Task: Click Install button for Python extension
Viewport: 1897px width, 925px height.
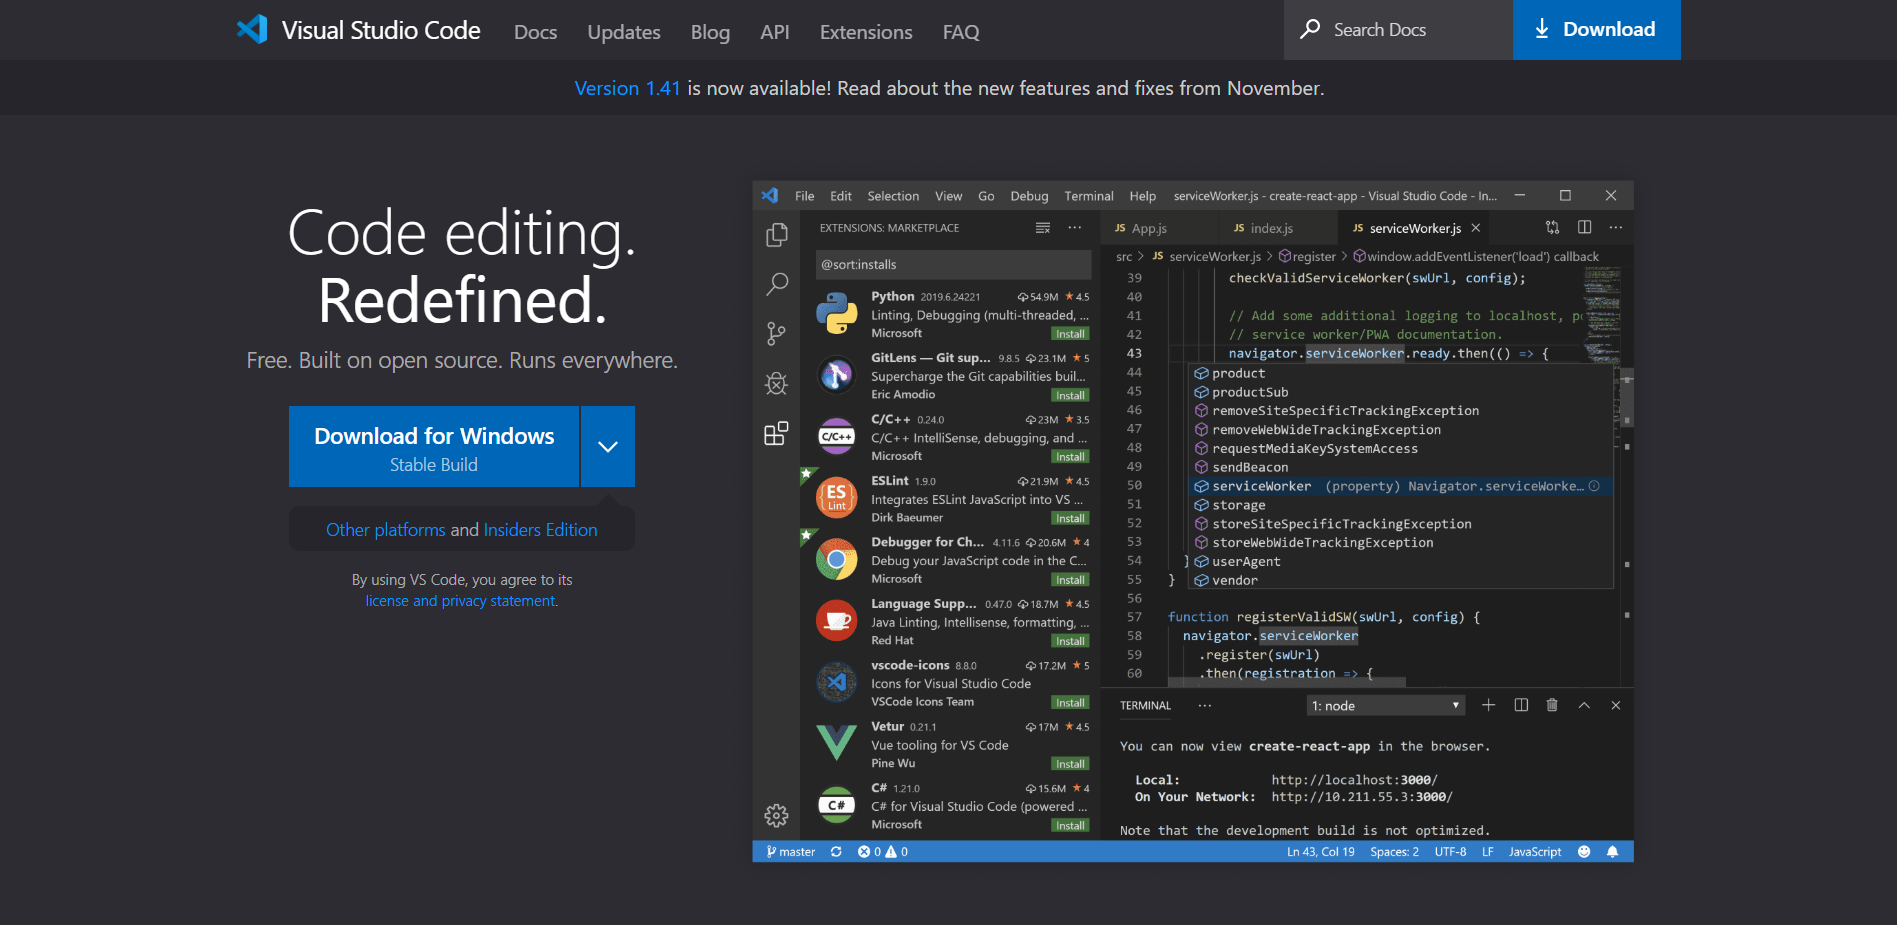Action: coord(1070,334)
